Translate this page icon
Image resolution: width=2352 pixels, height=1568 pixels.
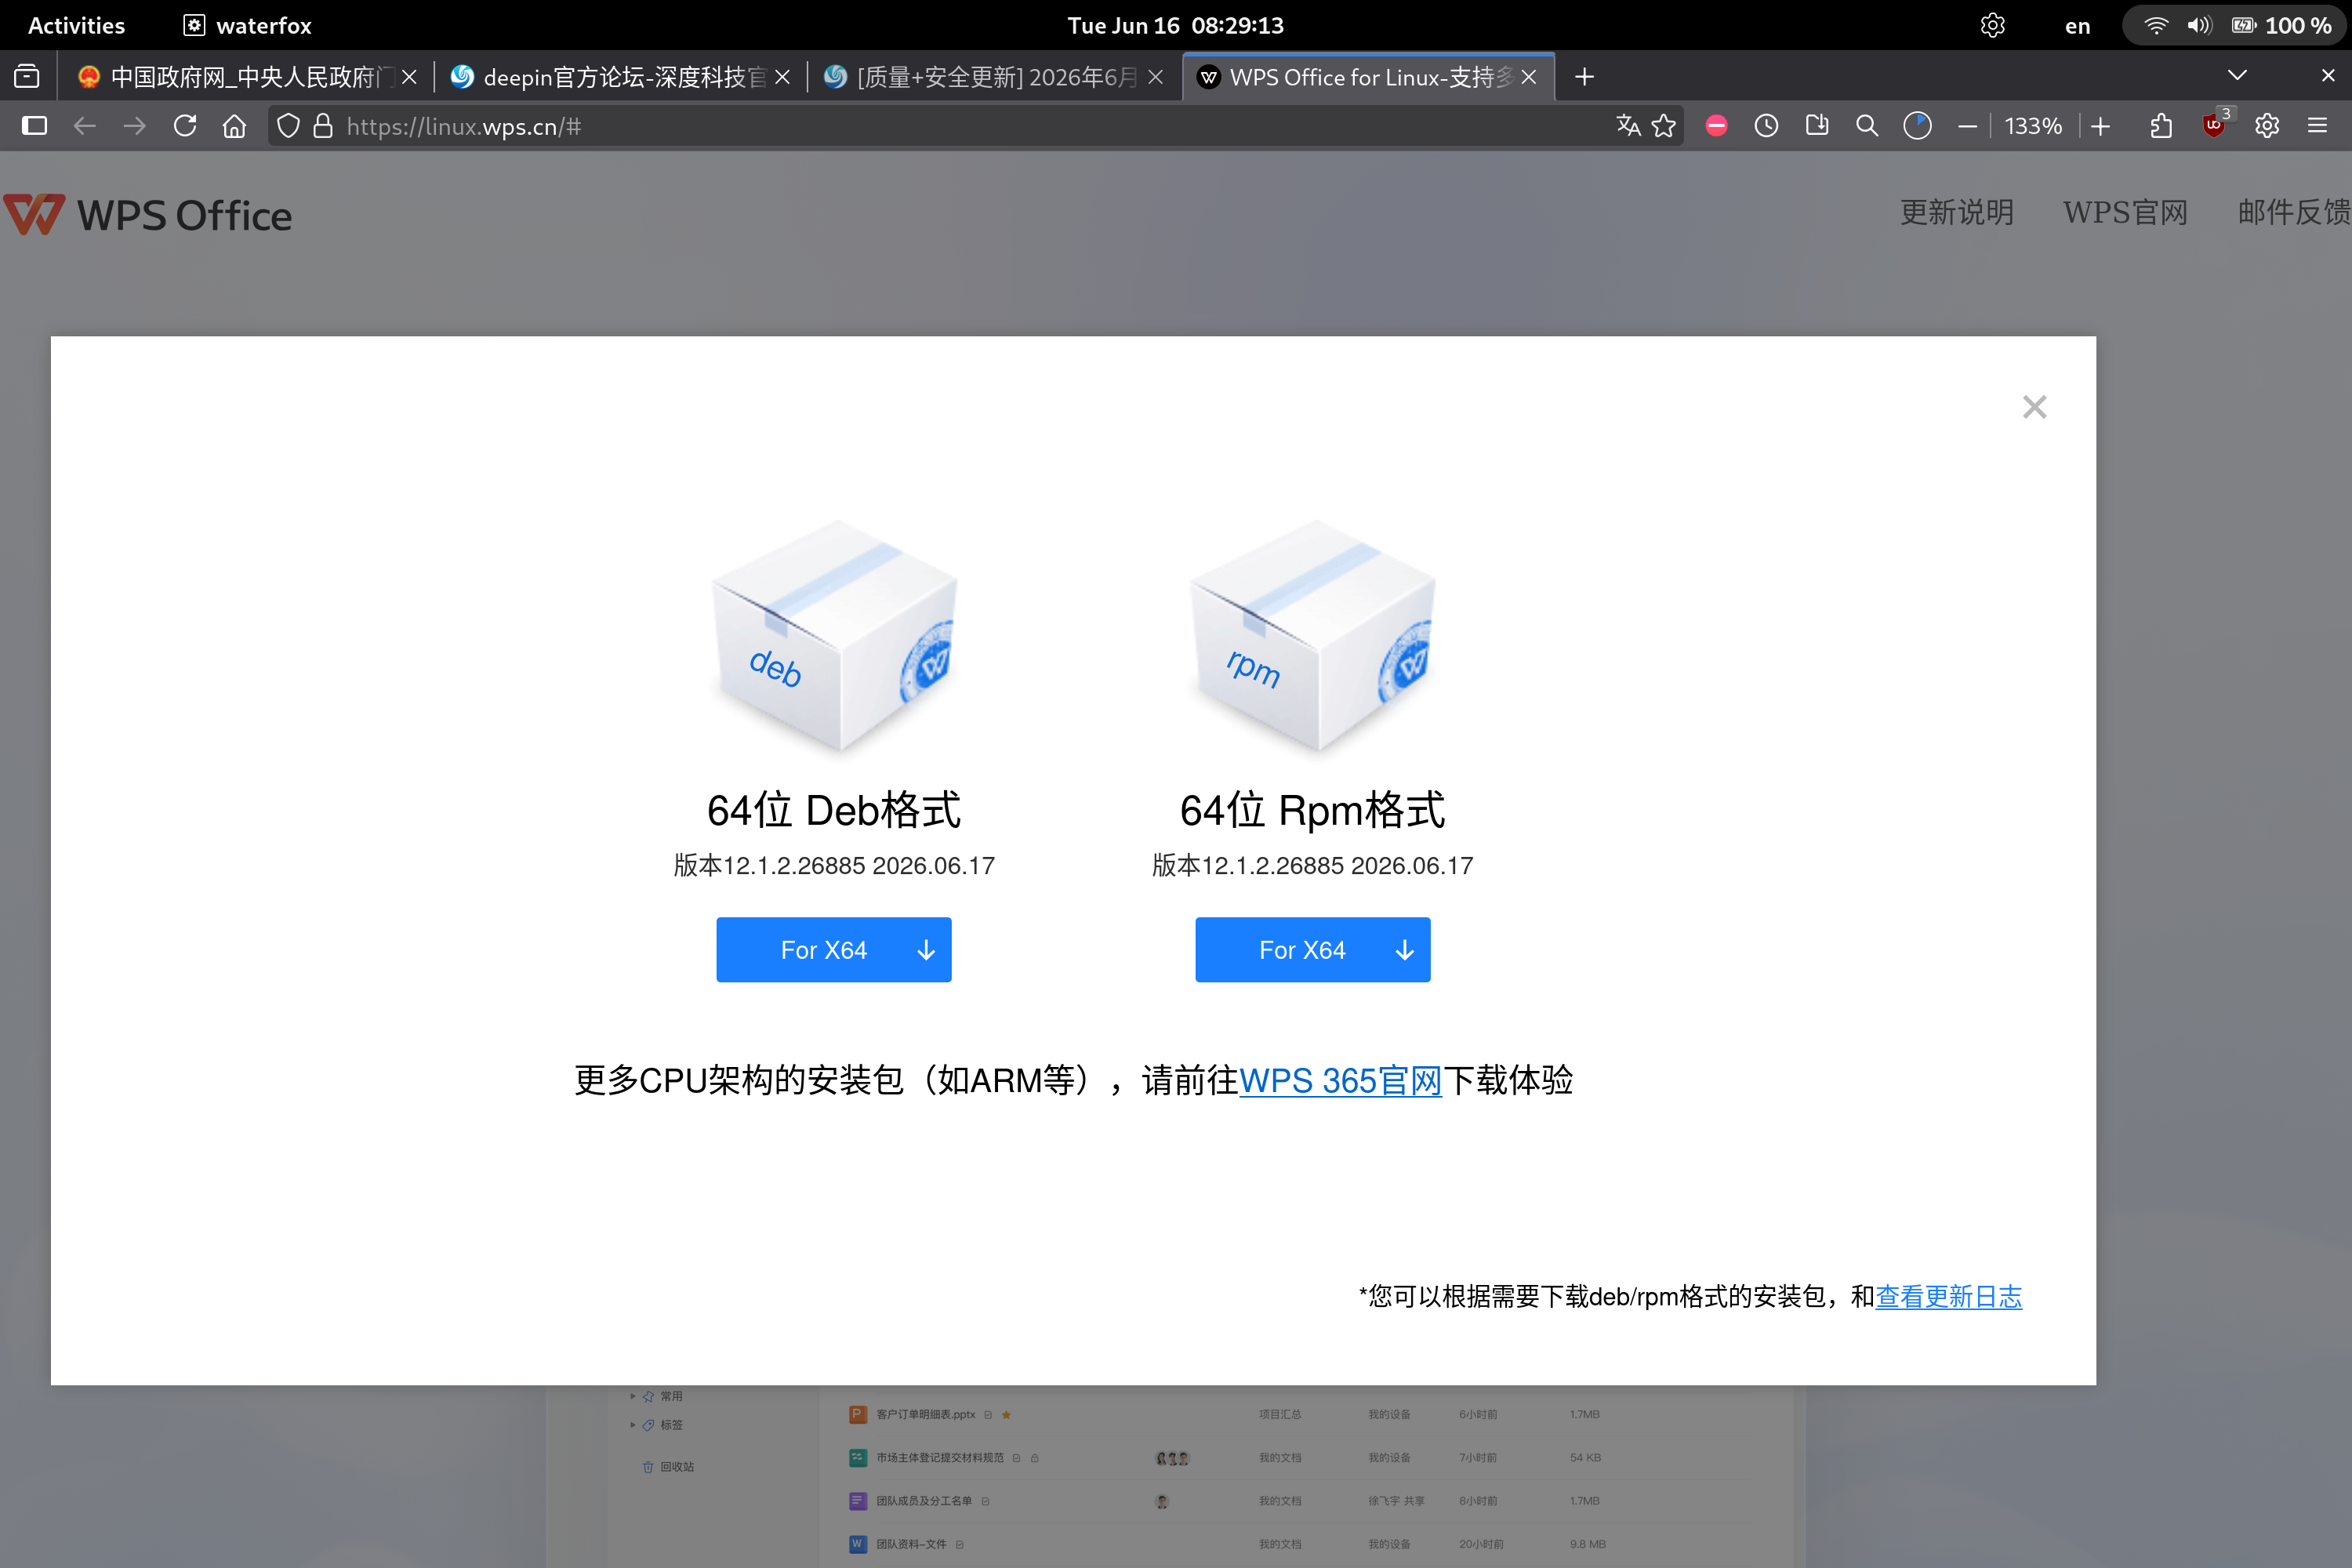point(1628,126)
